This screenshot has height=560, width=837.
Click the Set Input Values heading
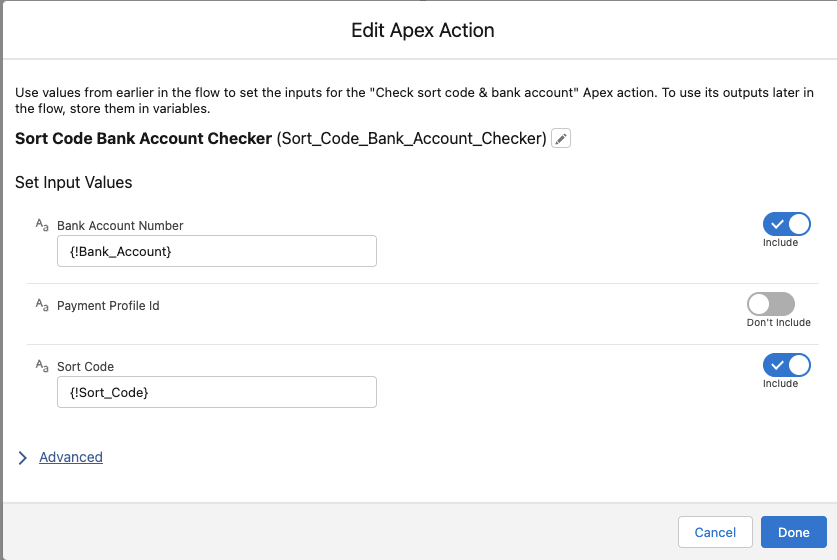[74, 183]
